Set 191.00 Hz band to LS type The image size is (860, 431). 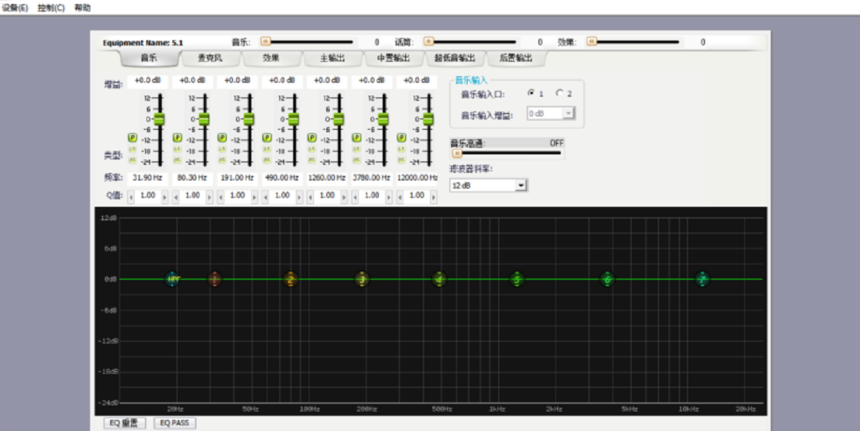(x=222, y=149)
